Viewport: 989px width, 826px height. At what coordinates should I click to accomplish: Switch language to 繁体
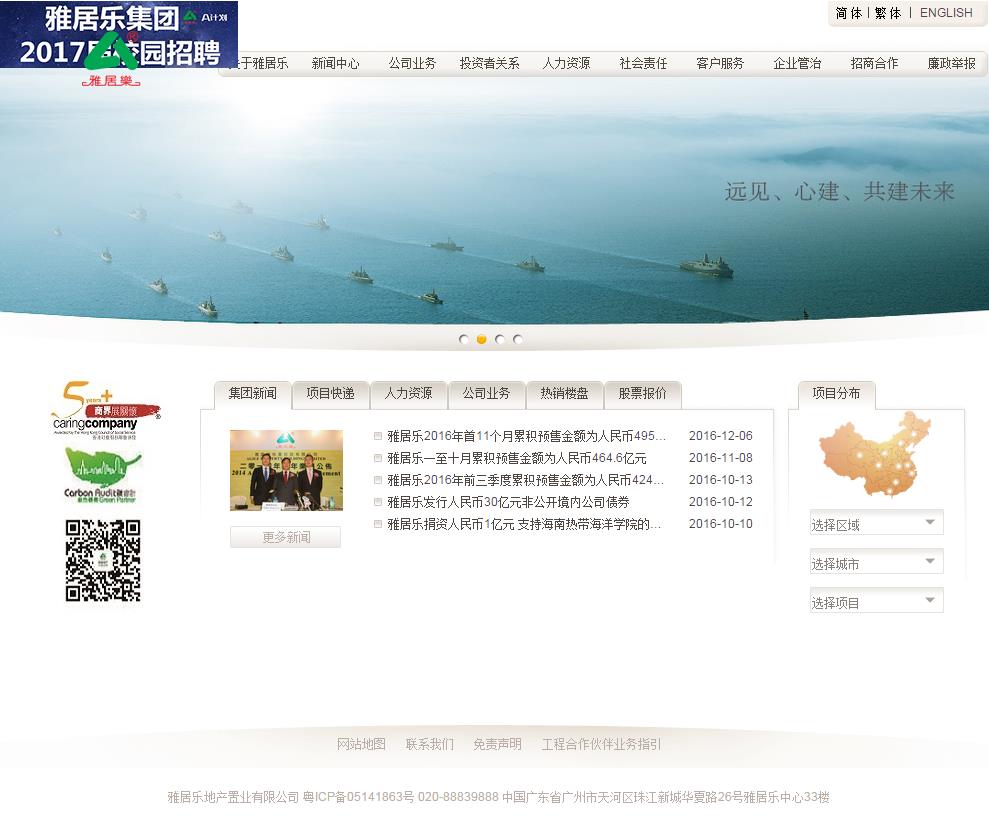click(887, 13)
